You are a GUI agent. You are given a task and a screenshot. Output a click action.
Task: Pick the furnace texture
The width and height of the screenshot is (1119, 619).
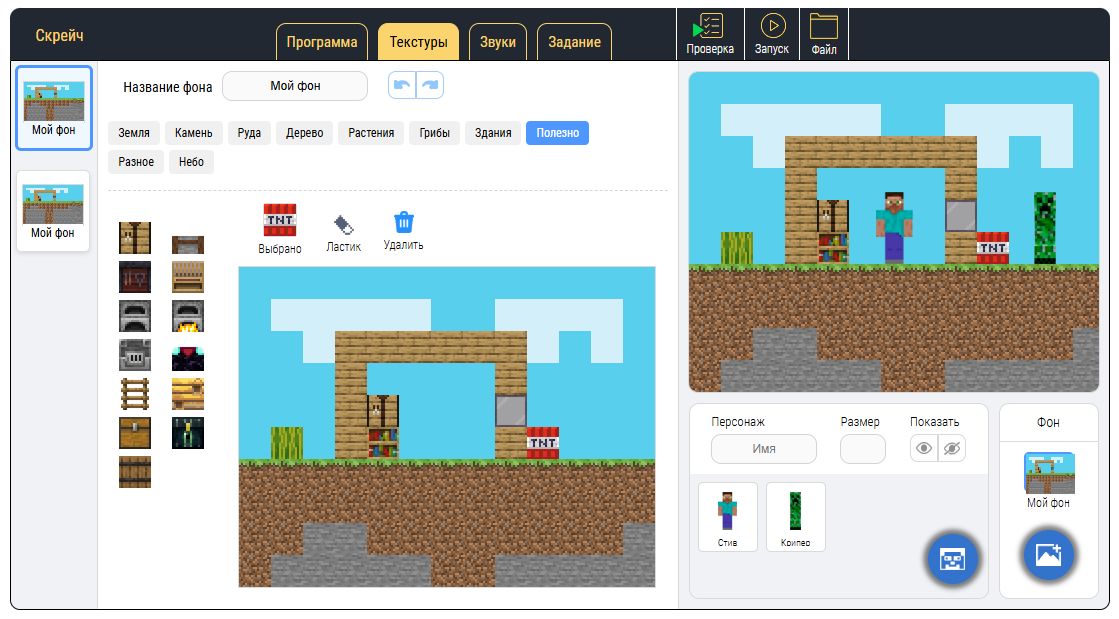(136, 315)
